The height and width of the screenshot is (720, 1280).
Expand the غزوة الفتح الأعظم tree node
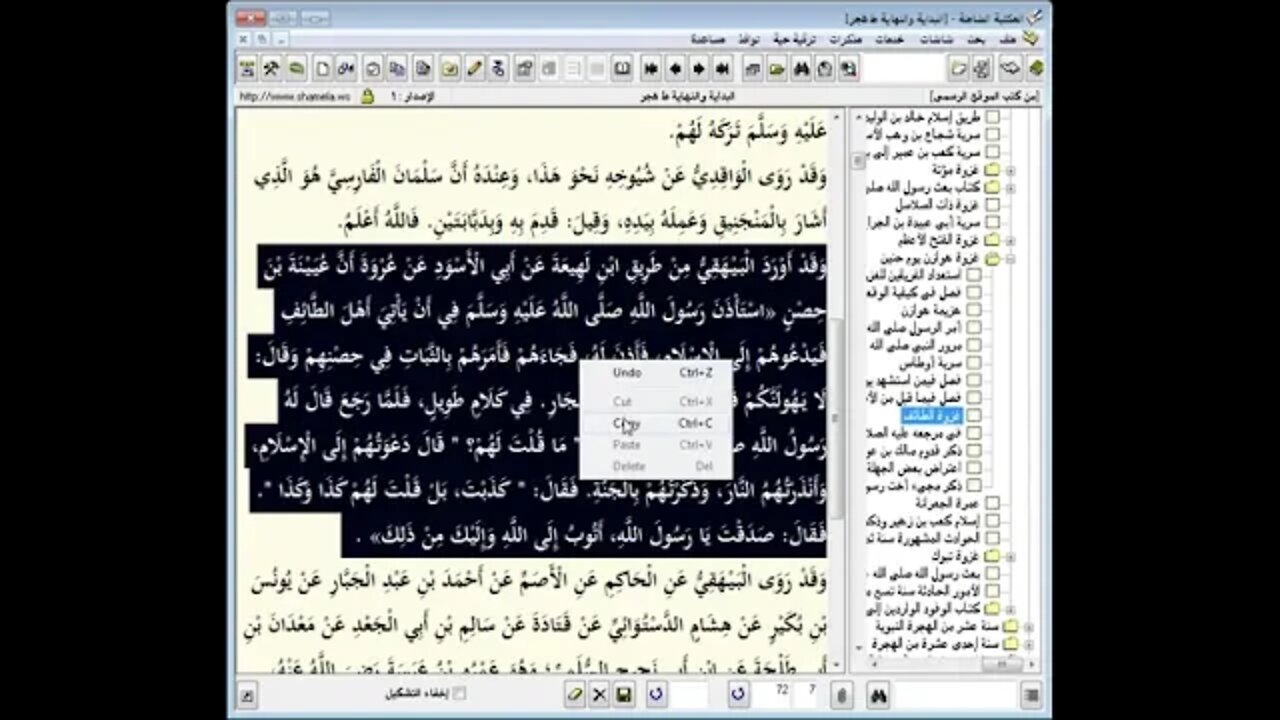point(1010,240)
